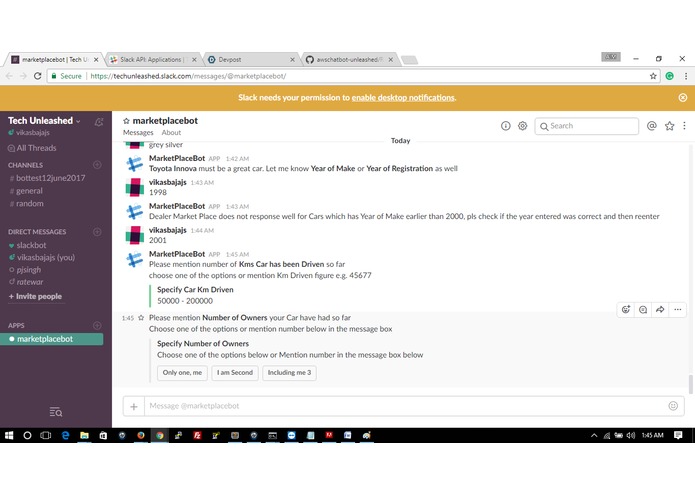Click the volume icon in the system tray
The image size is (695, 494).
tap(631, 436)
